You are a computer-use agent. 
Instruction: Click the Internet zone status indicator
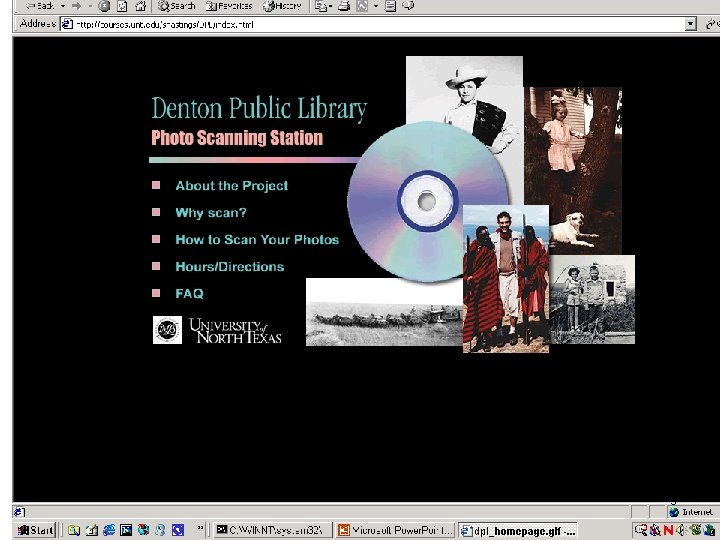[x=692, y=512]
